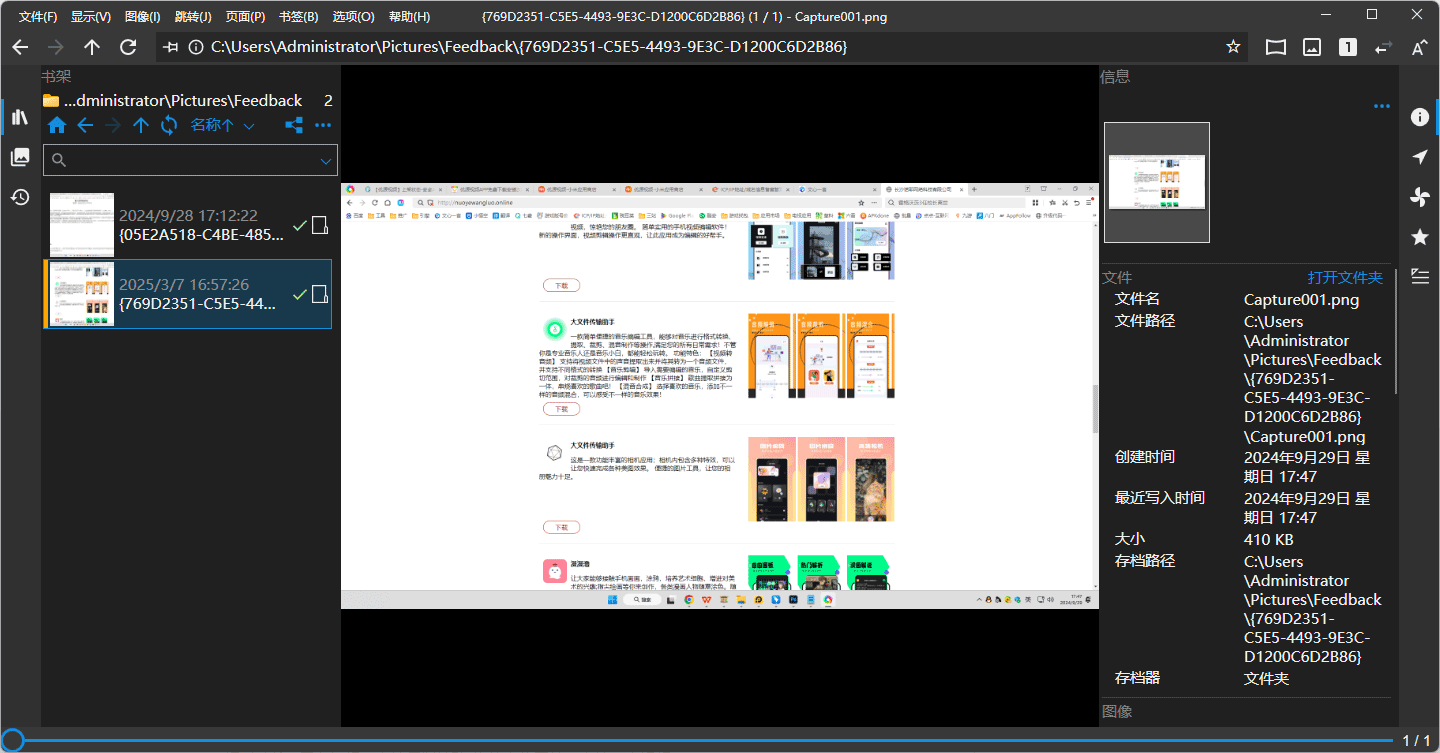The width and height of the screenshot is (1440, 753).
Task: Click the pin icon in the address bar
Action: (x=171, y=47)
